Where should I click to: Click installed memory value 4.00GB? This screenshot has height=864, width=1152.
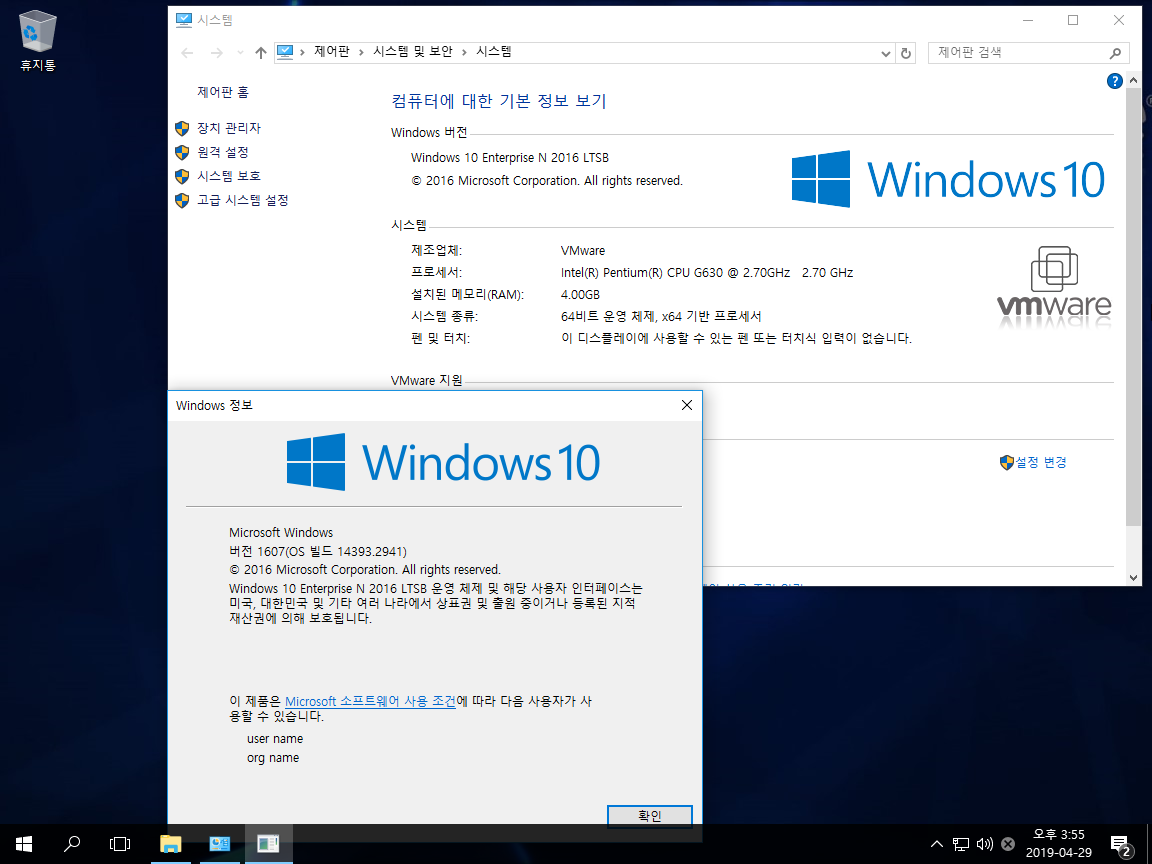coord(580,295)
